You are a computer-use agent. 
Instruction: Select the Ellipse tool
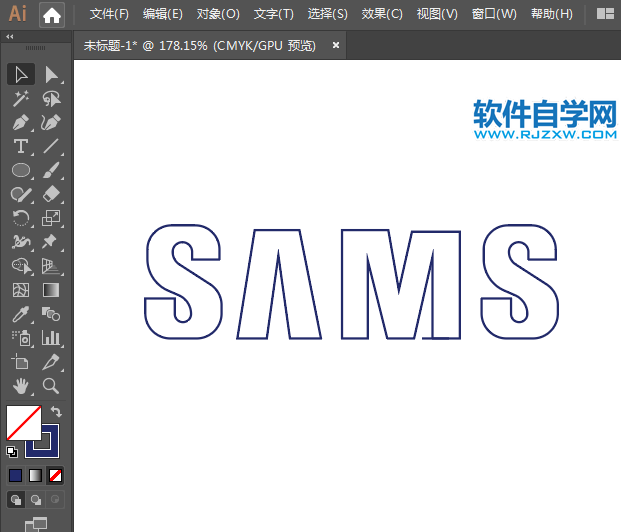tap(21, 170)
